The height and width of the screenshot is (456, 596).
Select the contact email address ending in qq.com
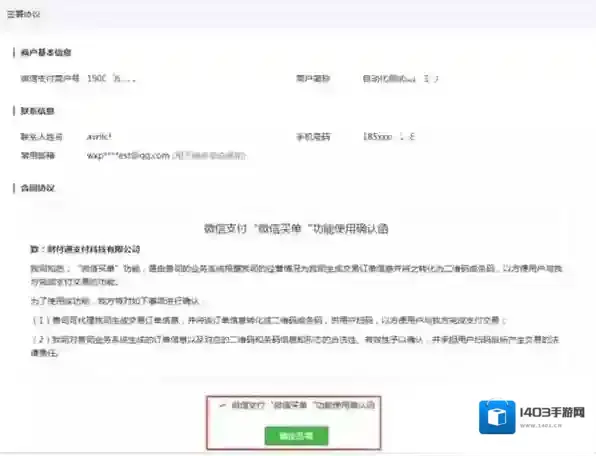click(x=128, y=155)
